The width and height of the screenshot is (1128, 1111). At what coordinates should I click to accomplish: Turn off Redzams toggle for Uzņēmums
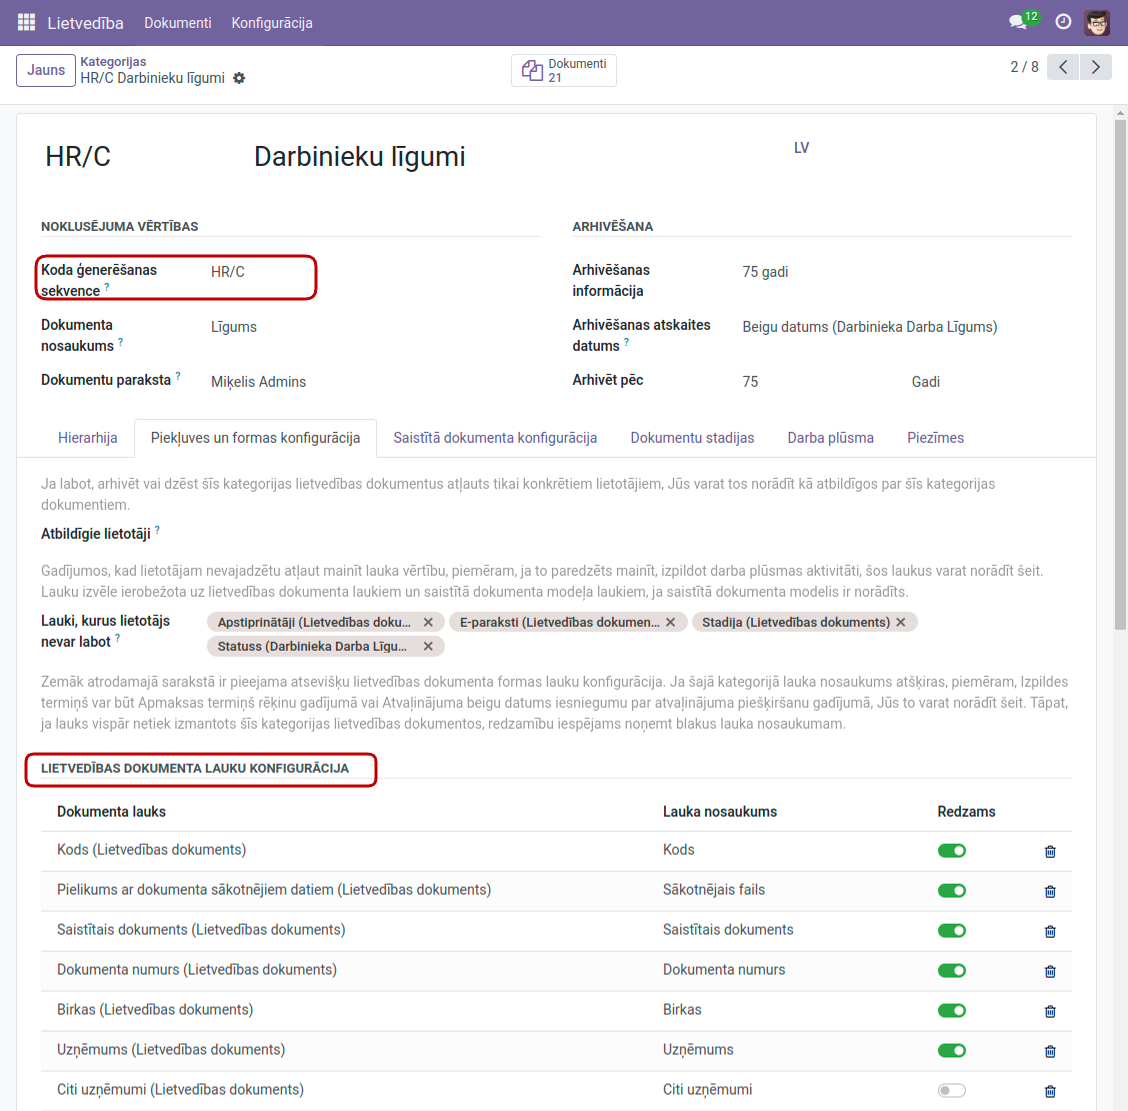click(951, 1051)
